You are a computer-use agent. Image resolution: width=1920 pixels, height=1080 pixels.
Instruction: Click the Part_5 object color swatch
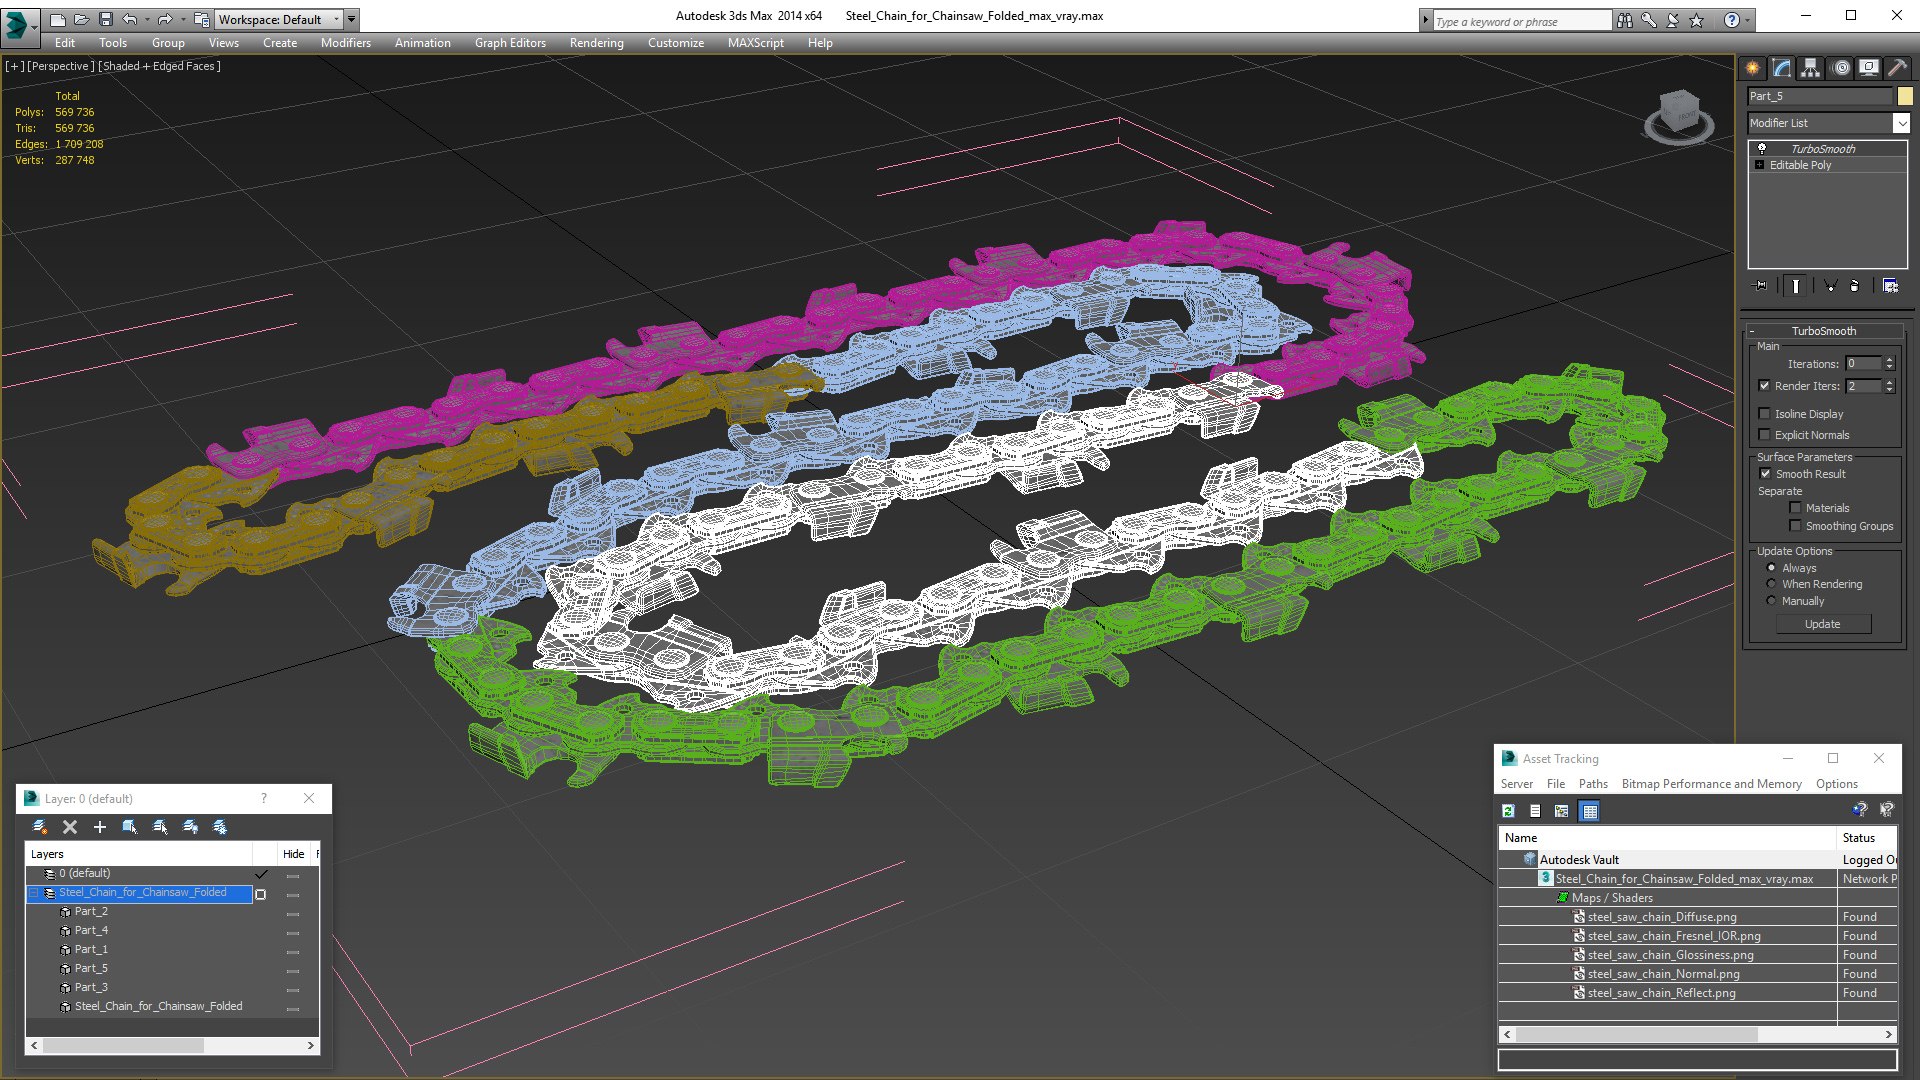pos(1905,96)
